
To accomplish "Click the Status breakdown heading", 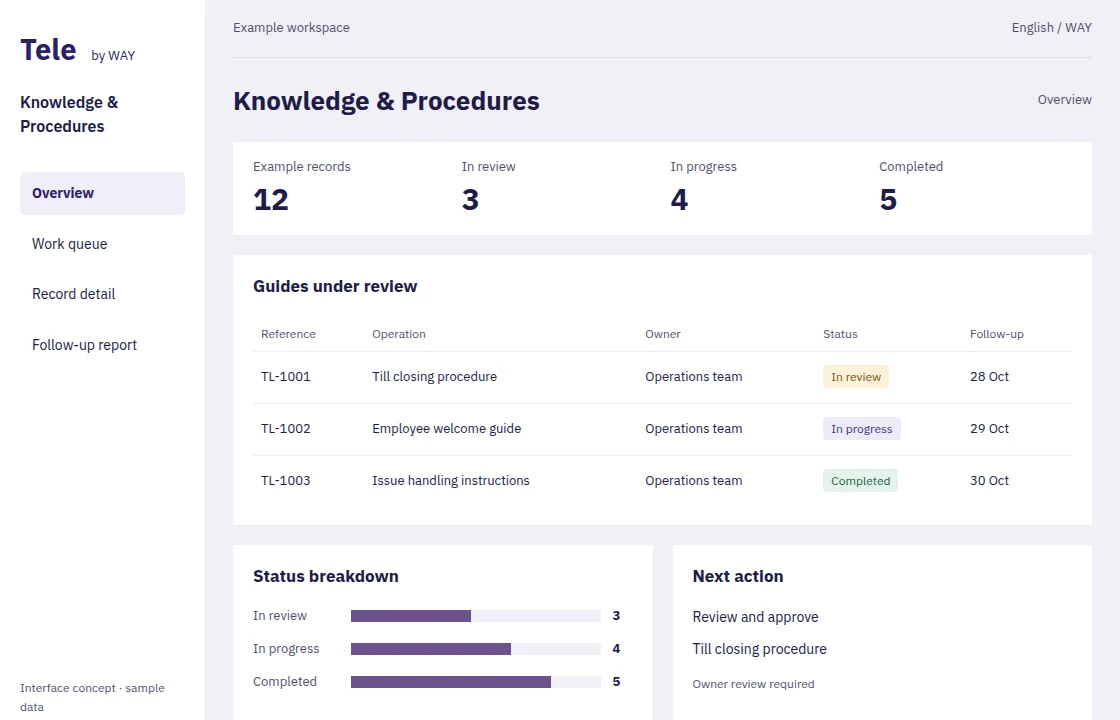I will 326,576.
